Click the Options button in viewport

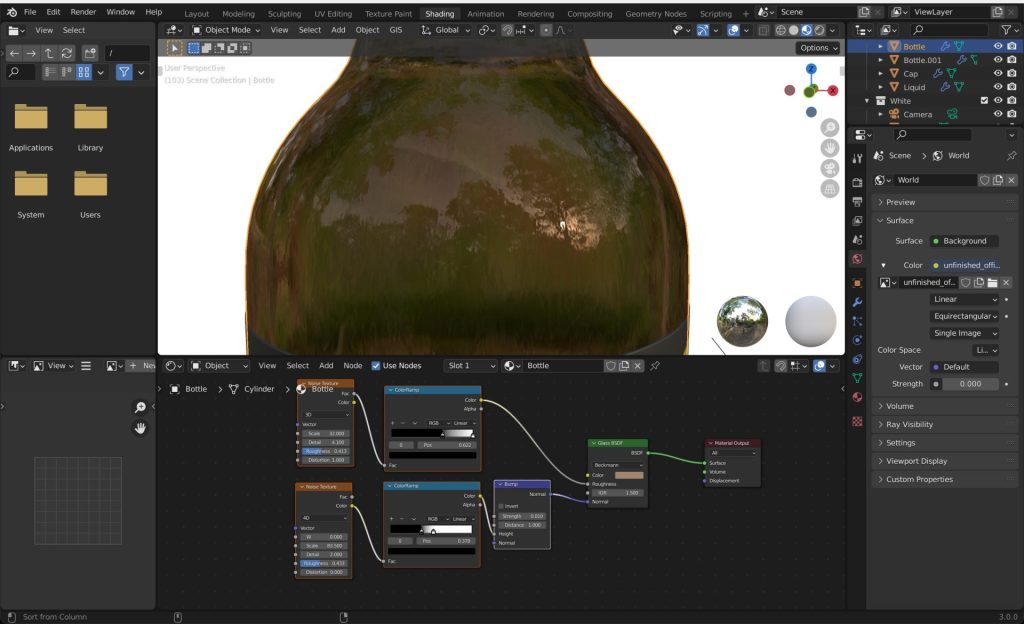[x=817, y=47]
